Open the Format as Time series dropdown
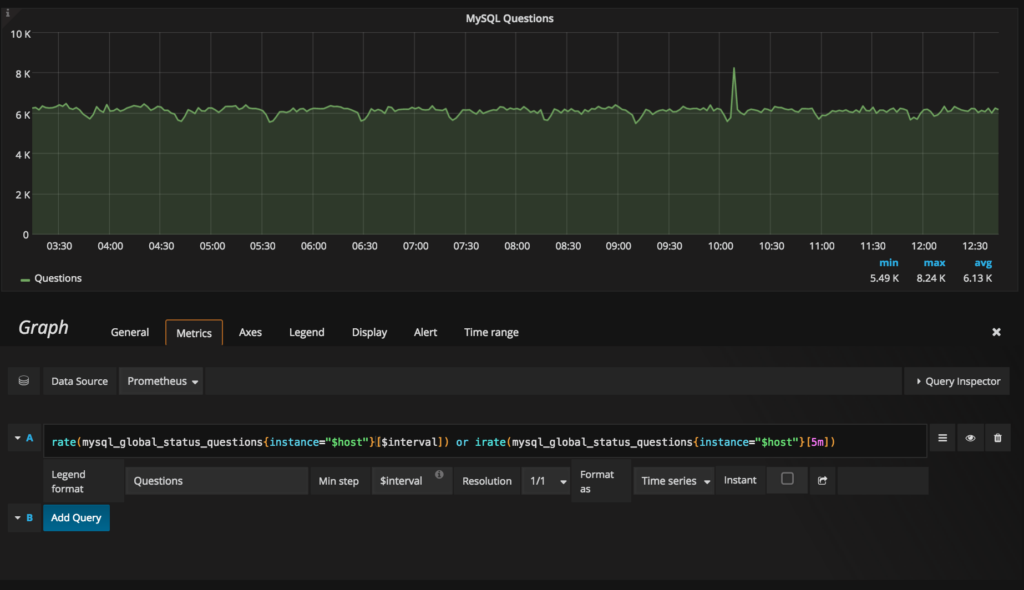 tap(674, 481)
